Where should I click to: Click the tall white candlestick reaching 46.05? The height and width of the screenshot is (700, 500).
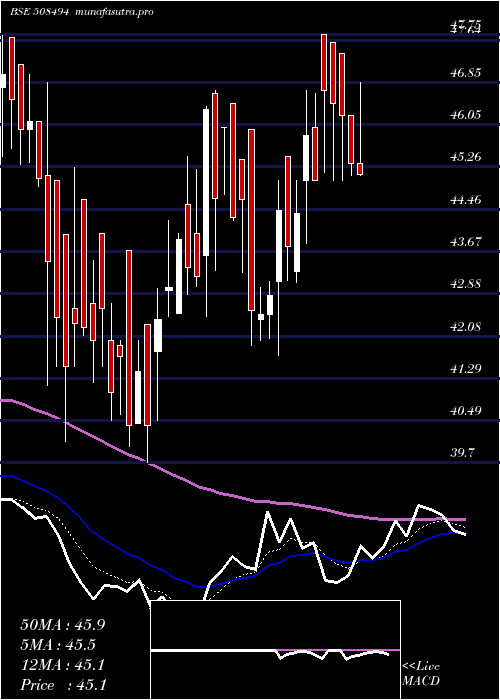(x=206, y=182)
